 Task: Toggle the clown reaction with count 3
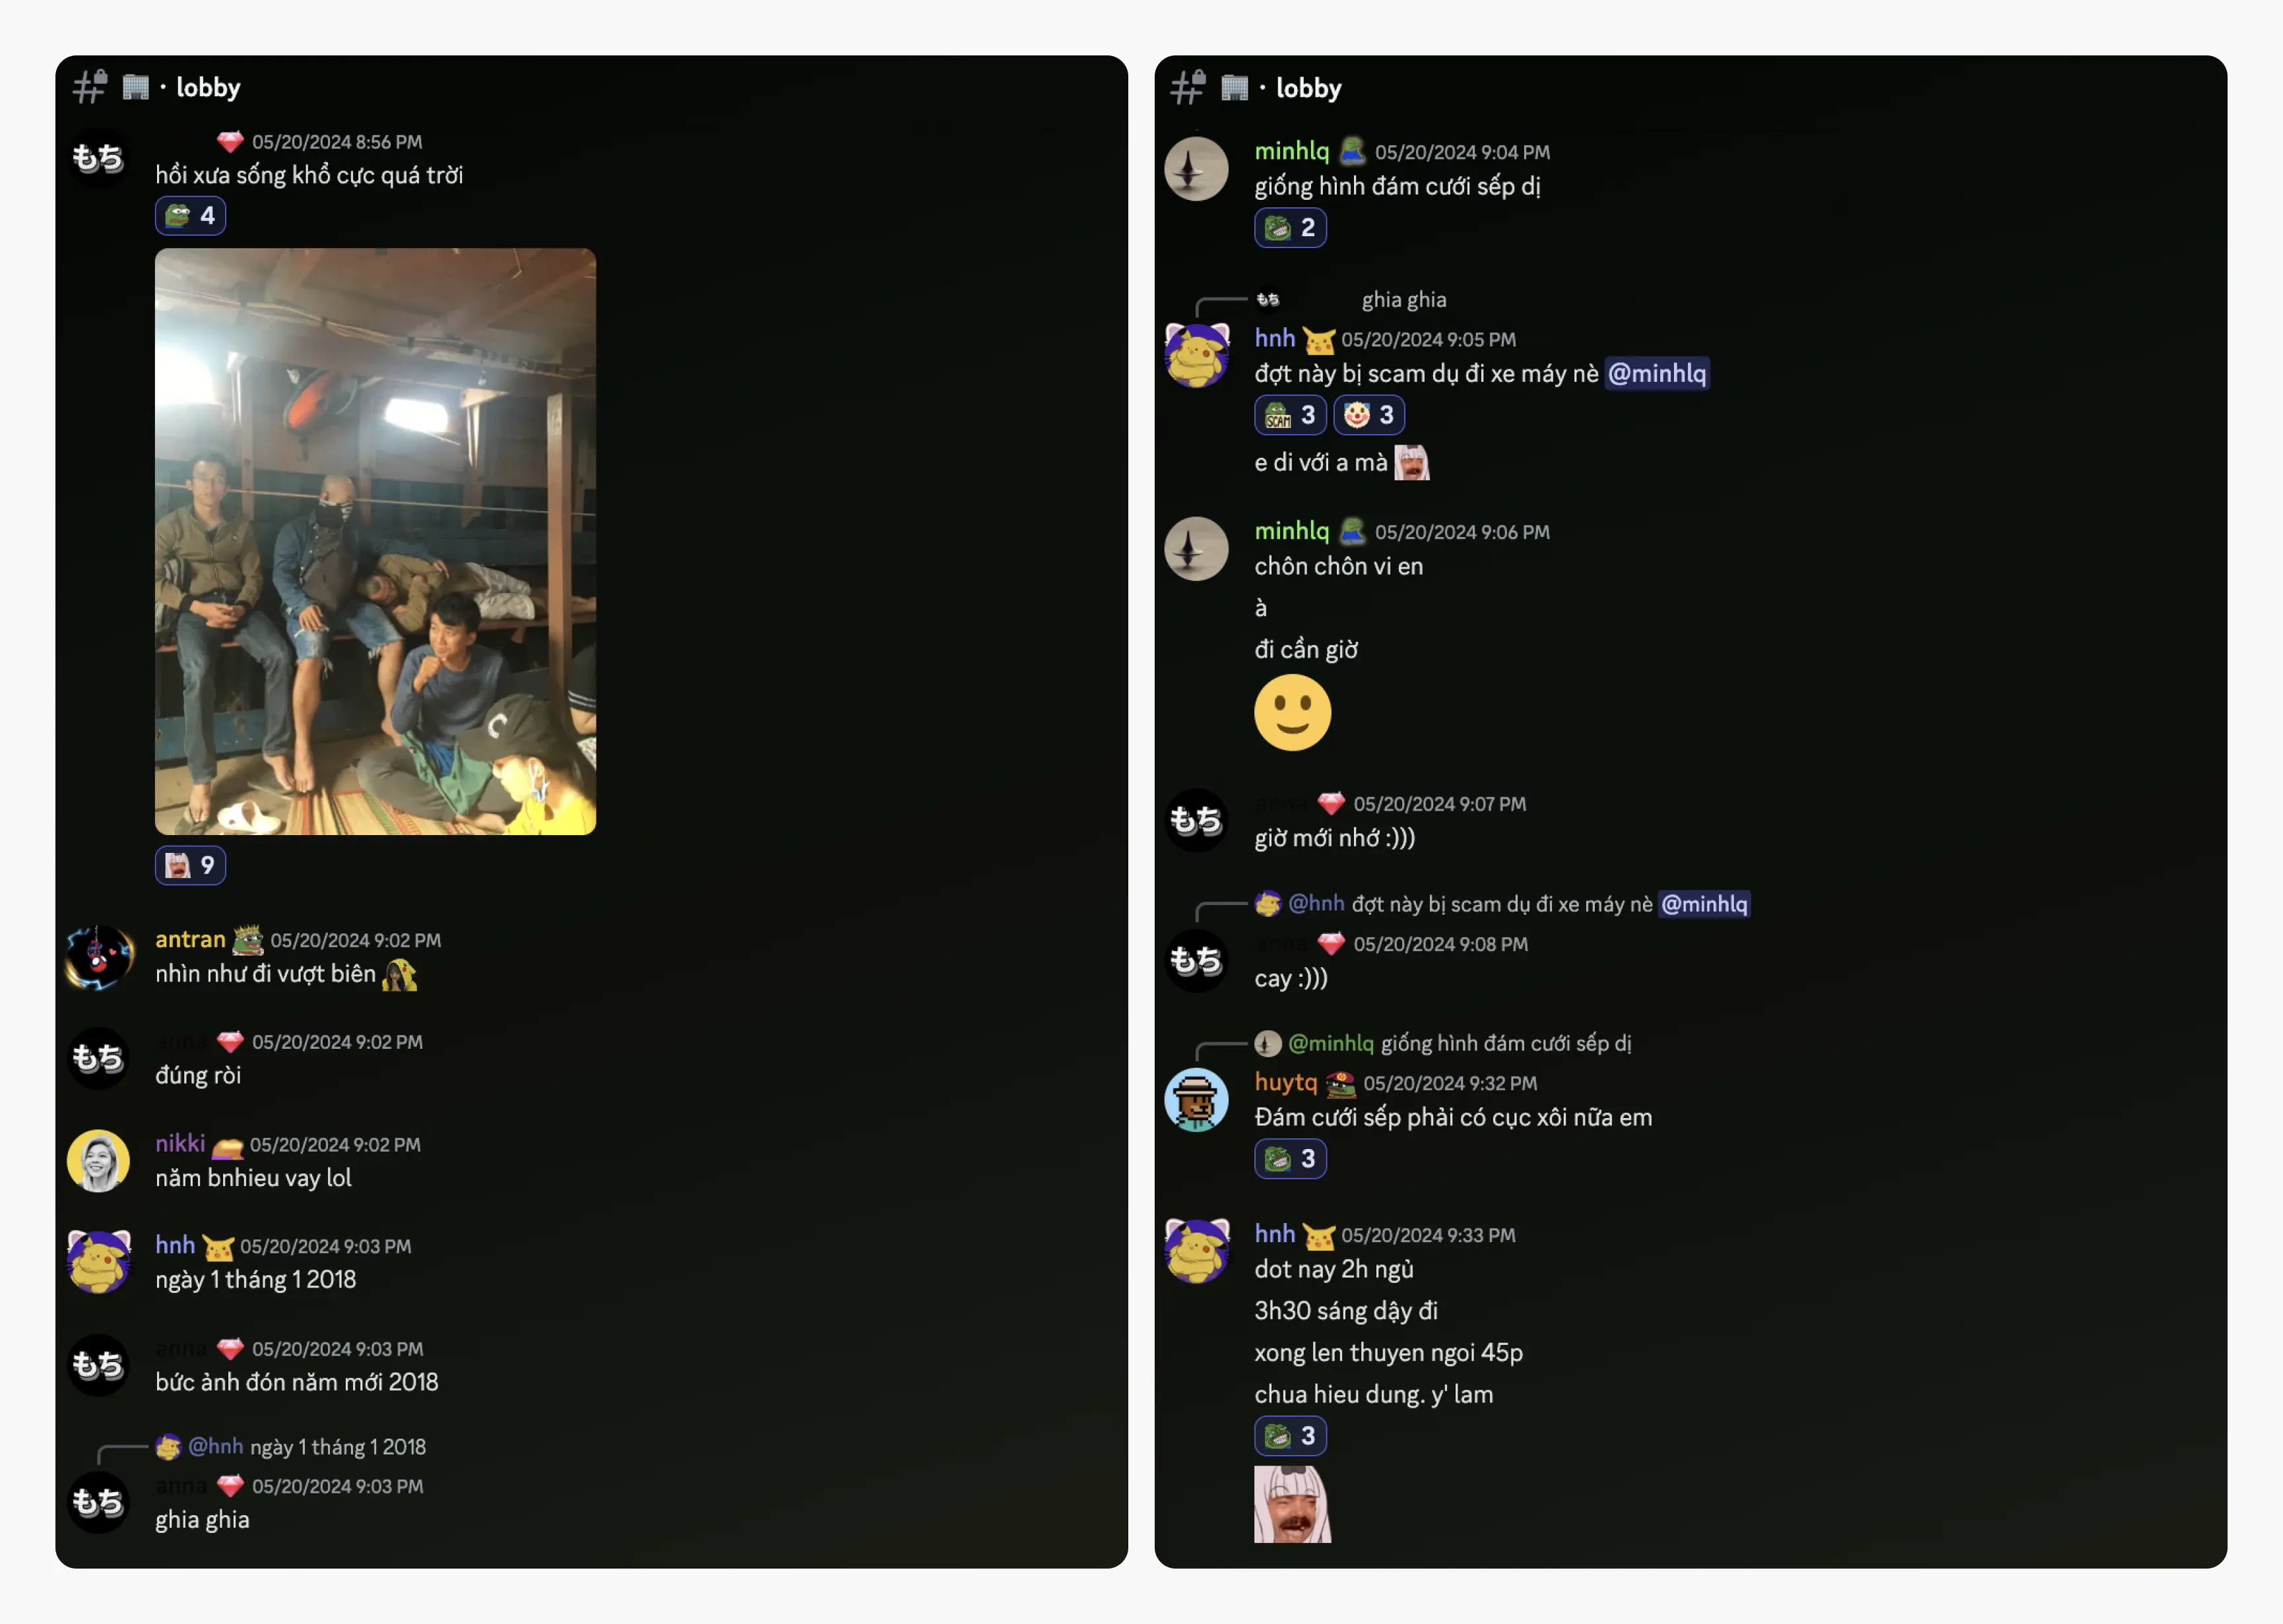click(1369, 415)
